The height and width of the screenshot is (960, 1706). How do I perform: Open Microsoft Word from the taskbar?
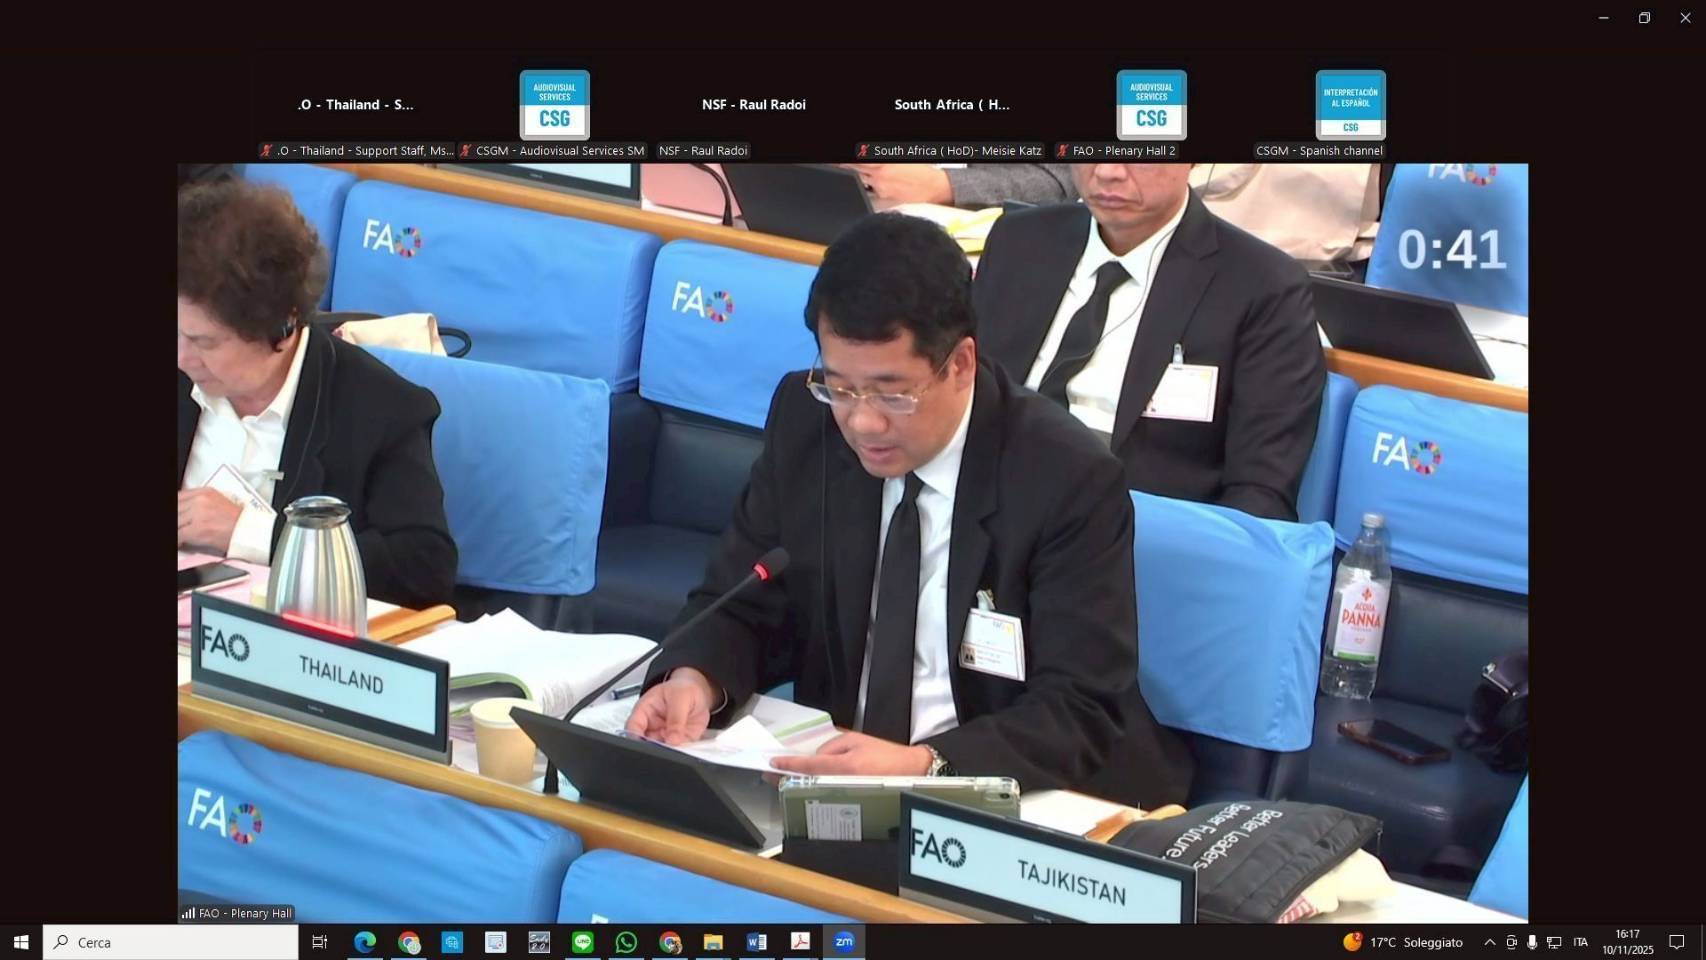tap(756, 941)
